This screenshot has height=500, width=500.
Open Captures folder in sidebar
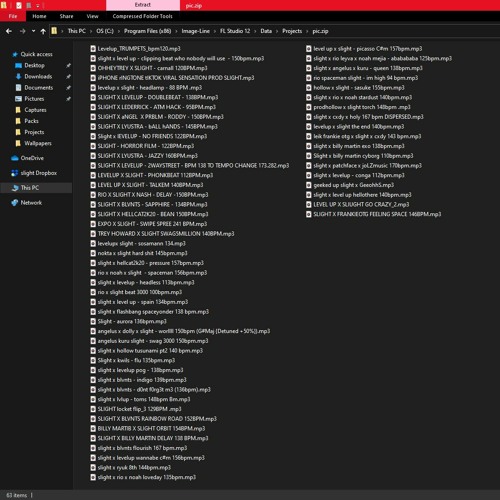(x=35, y=110)
